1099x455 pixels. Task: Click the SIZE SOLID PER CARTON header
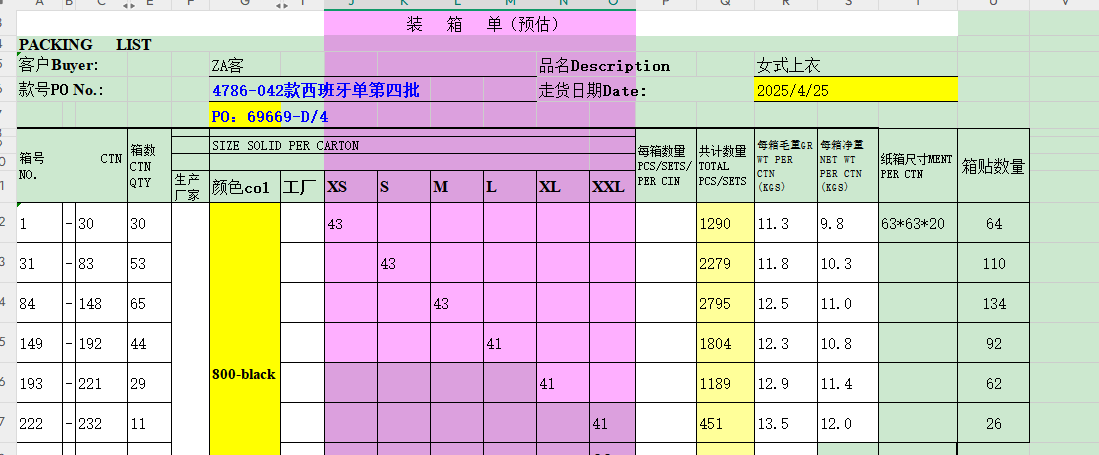coord(285,146)
